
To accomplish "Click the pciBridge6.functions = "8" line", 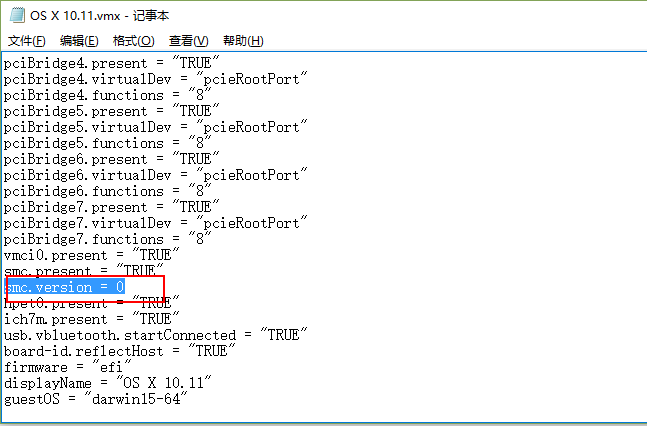I will click(x=107, y=191).
